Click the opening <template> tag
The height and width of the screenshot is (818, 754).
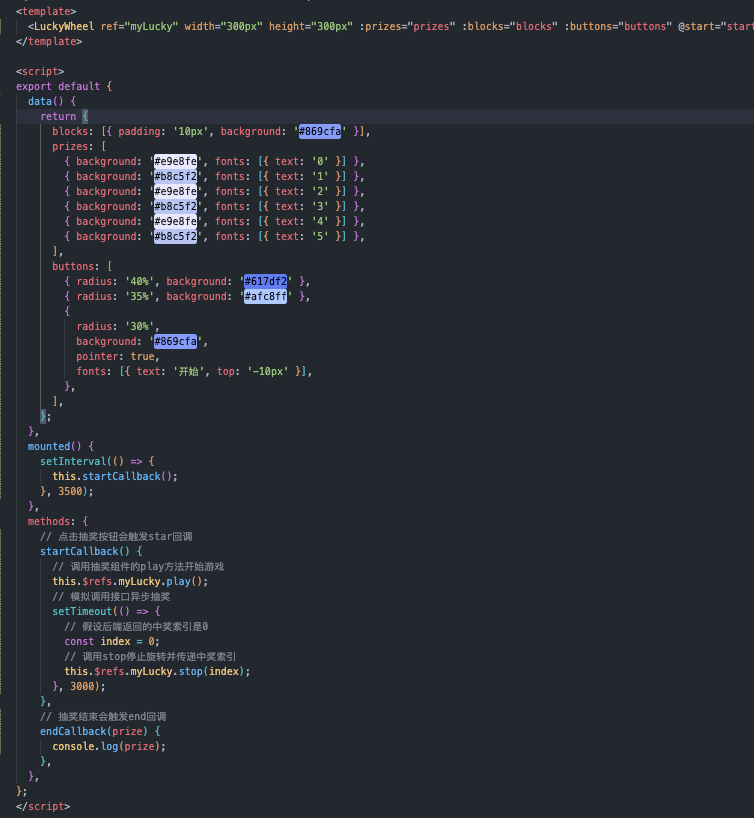(x=46, y=11)
